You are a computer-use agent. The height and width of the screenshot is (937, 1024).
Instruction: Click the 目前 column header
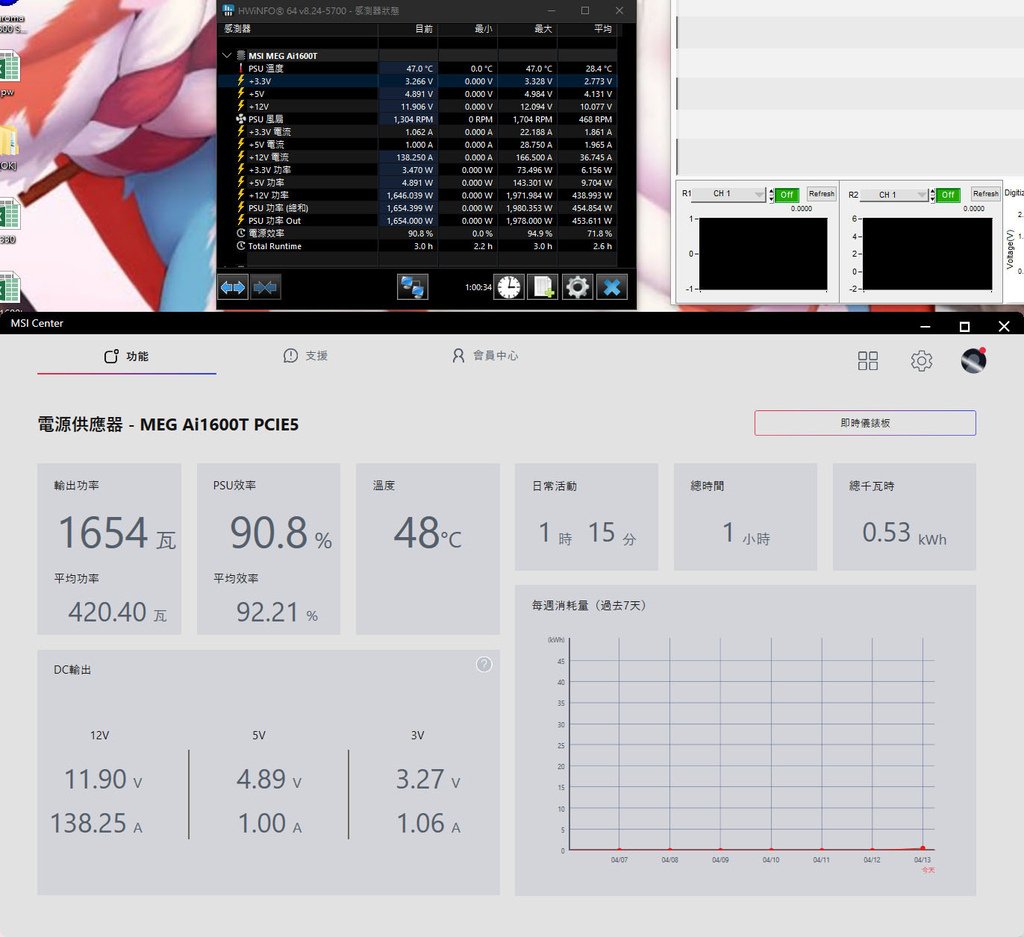point(408,29)
